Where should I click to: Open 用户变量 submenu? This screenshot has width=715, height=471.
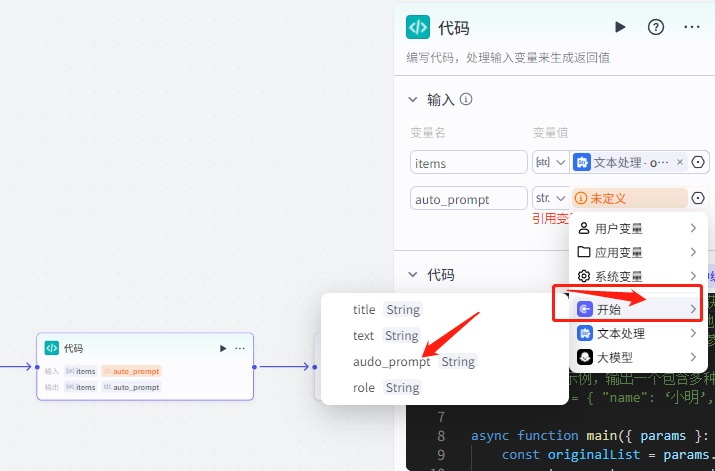(637, 228)
